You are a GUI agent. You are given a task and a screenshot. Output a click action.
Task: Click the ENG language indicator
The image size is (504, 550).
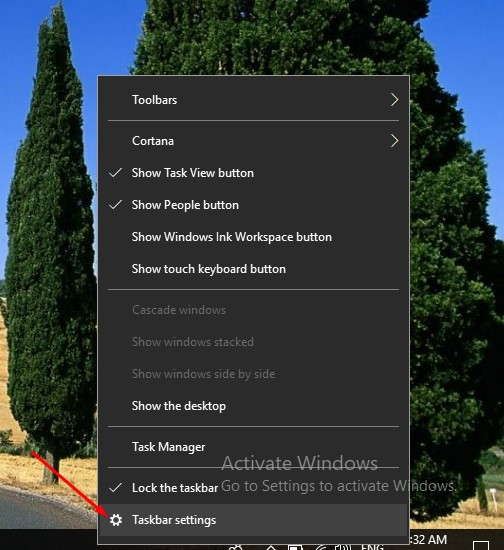[372, 546]
